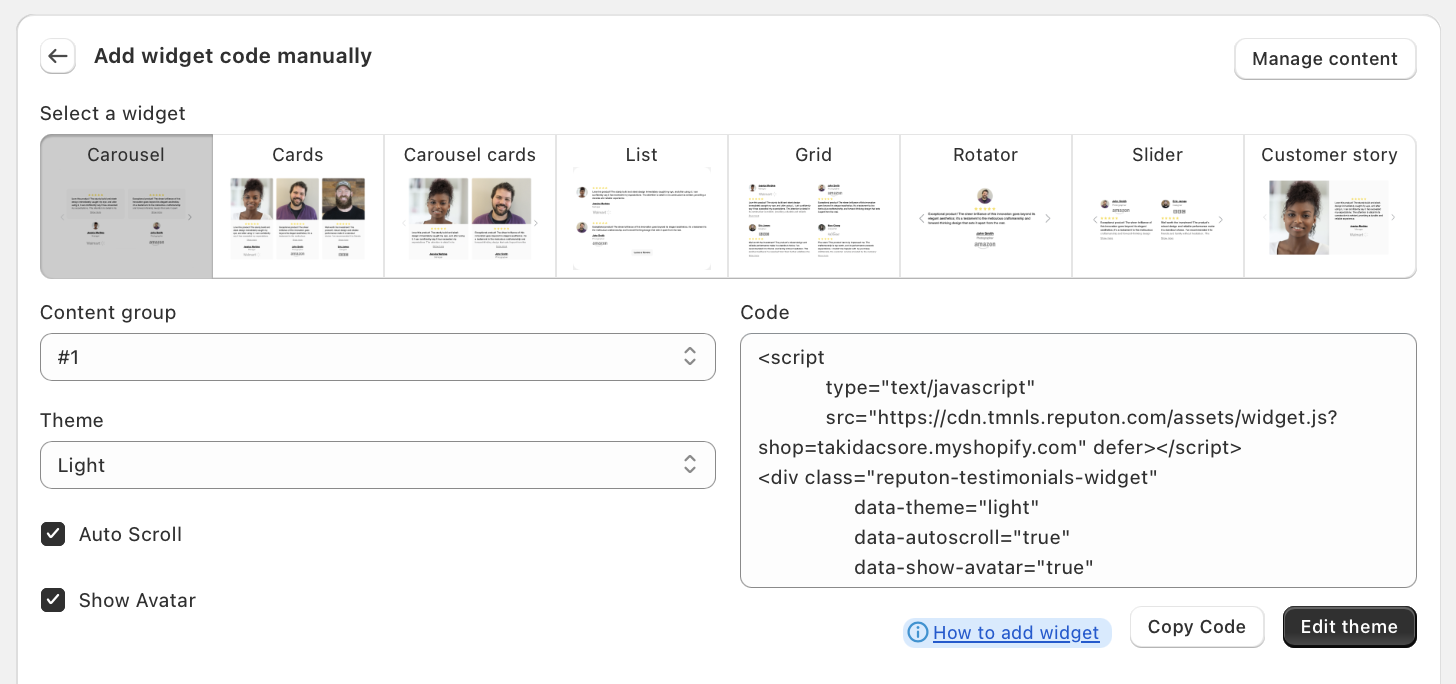Click the Select a widget label
This screenshot has height=684, width=1456.
(113, 114)
